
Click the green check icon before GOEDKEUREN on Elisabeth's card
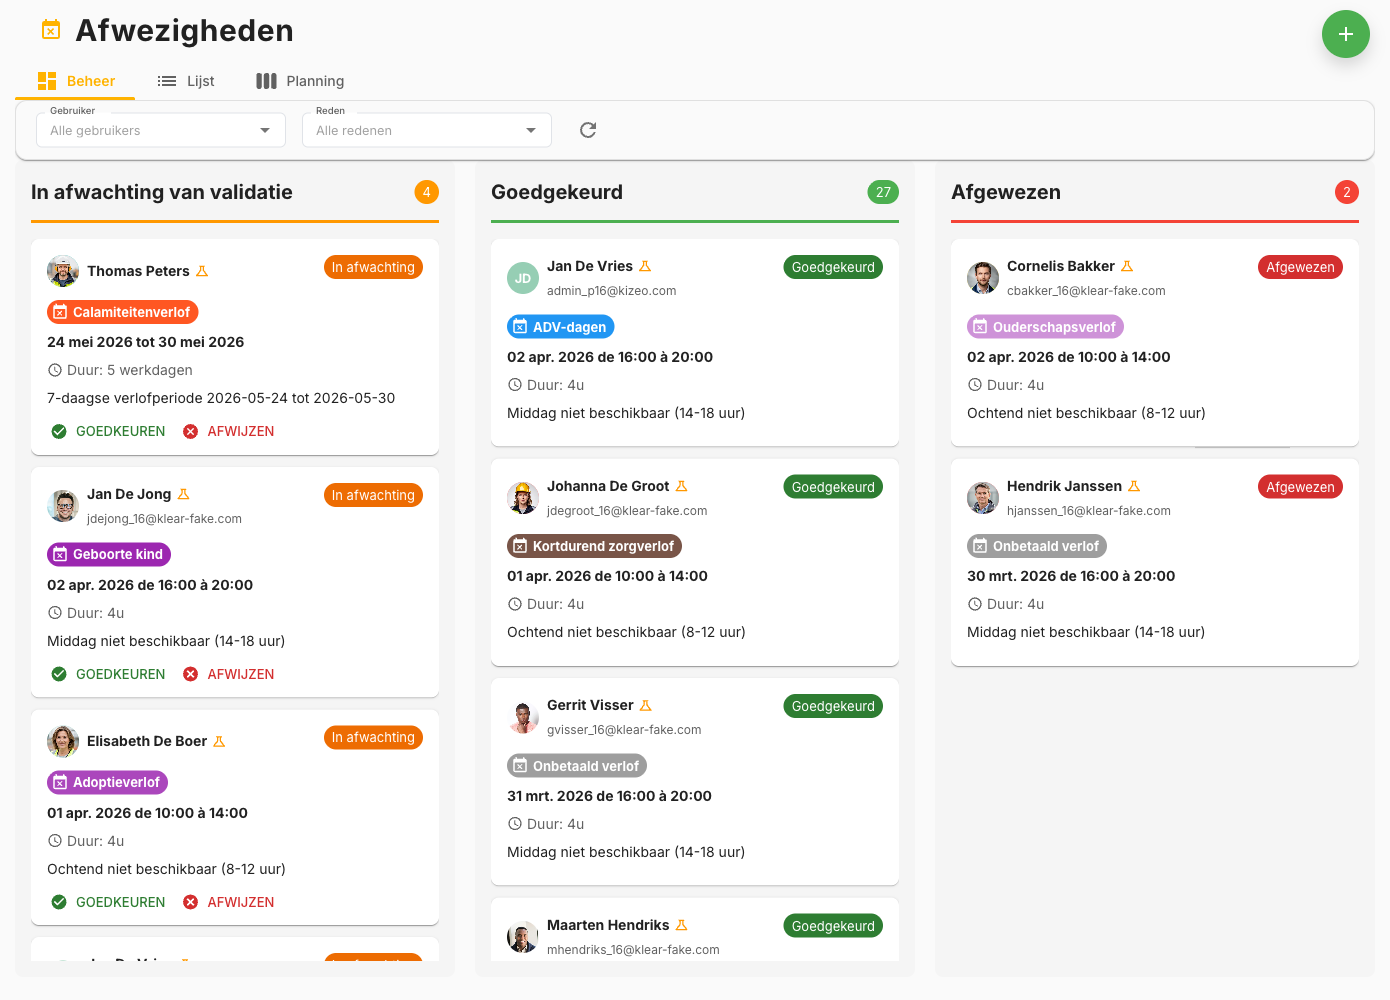coord(60,901)
